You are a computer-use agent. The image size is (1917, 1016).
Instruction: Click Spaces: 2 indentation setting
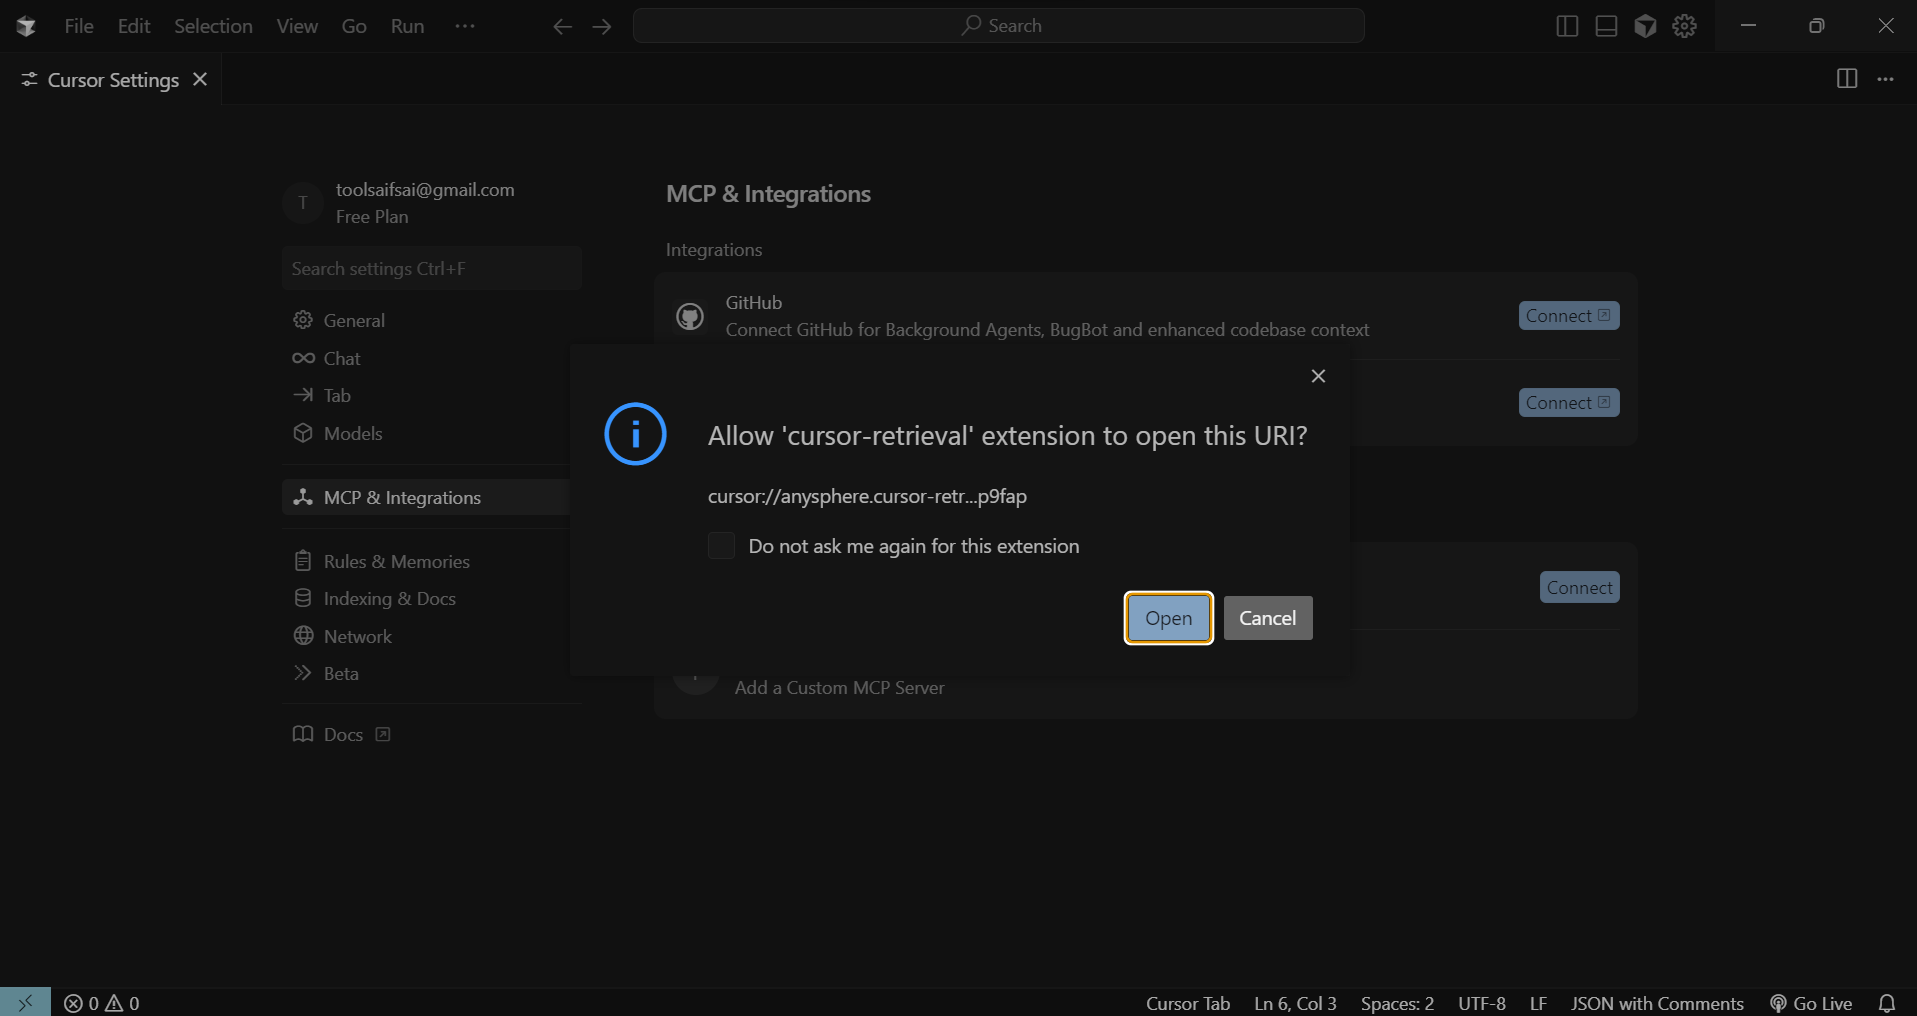(x=1397, y=1003)
